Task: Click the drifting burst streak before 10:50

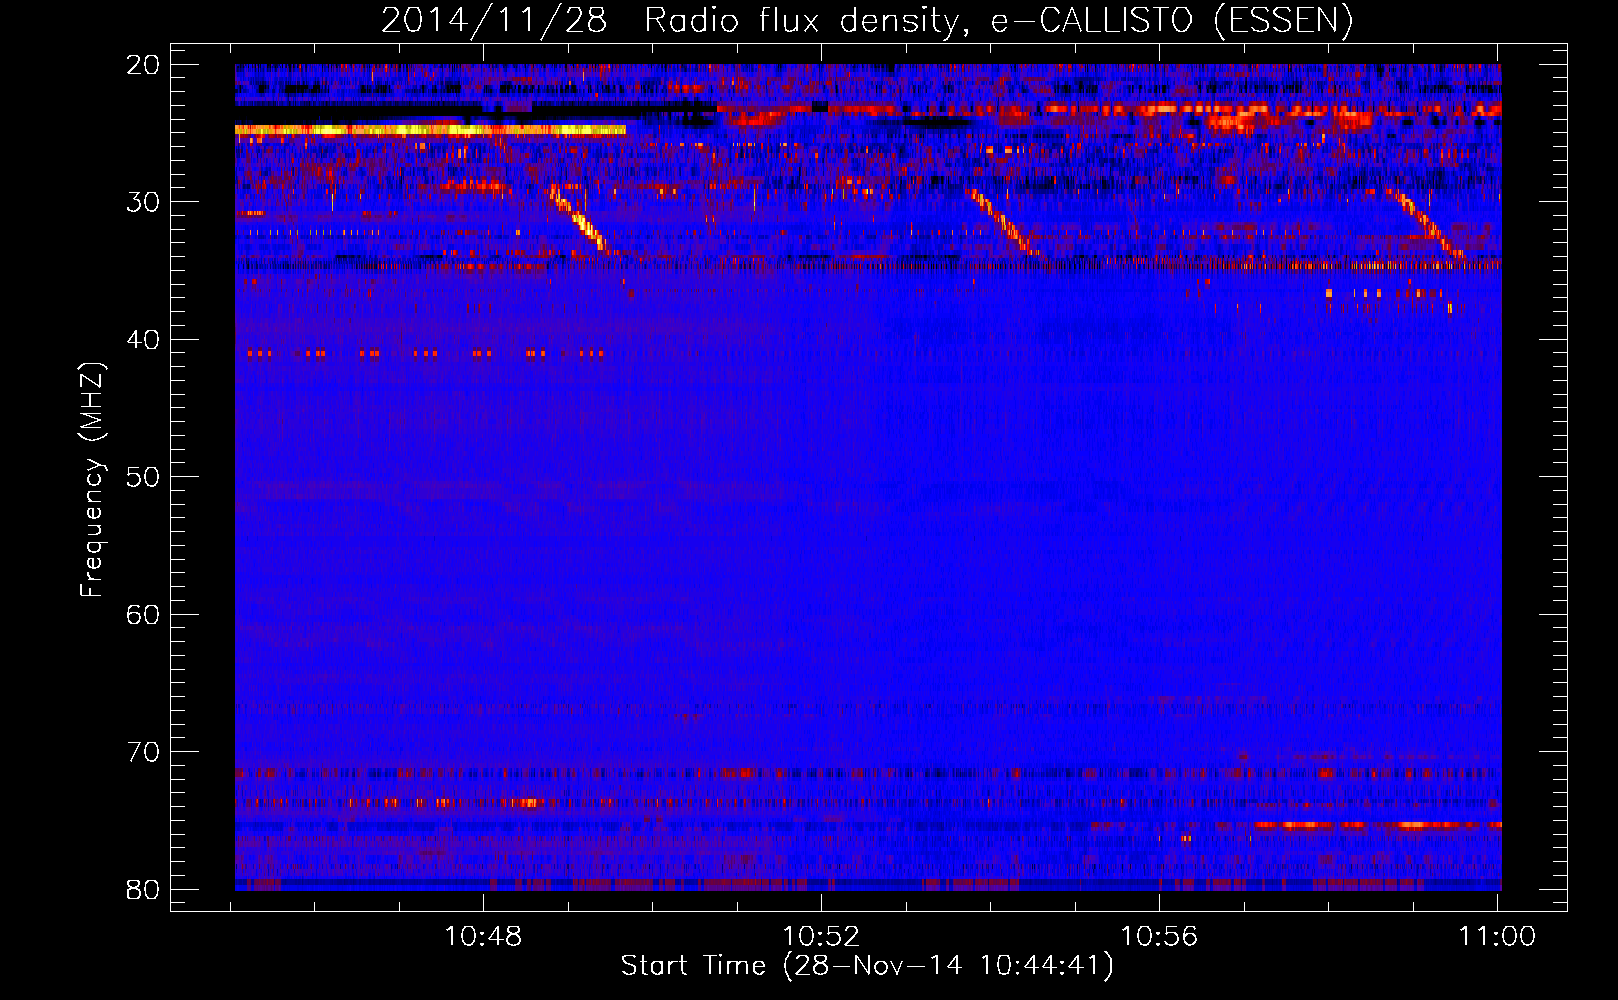Action: tap(579, 218)
